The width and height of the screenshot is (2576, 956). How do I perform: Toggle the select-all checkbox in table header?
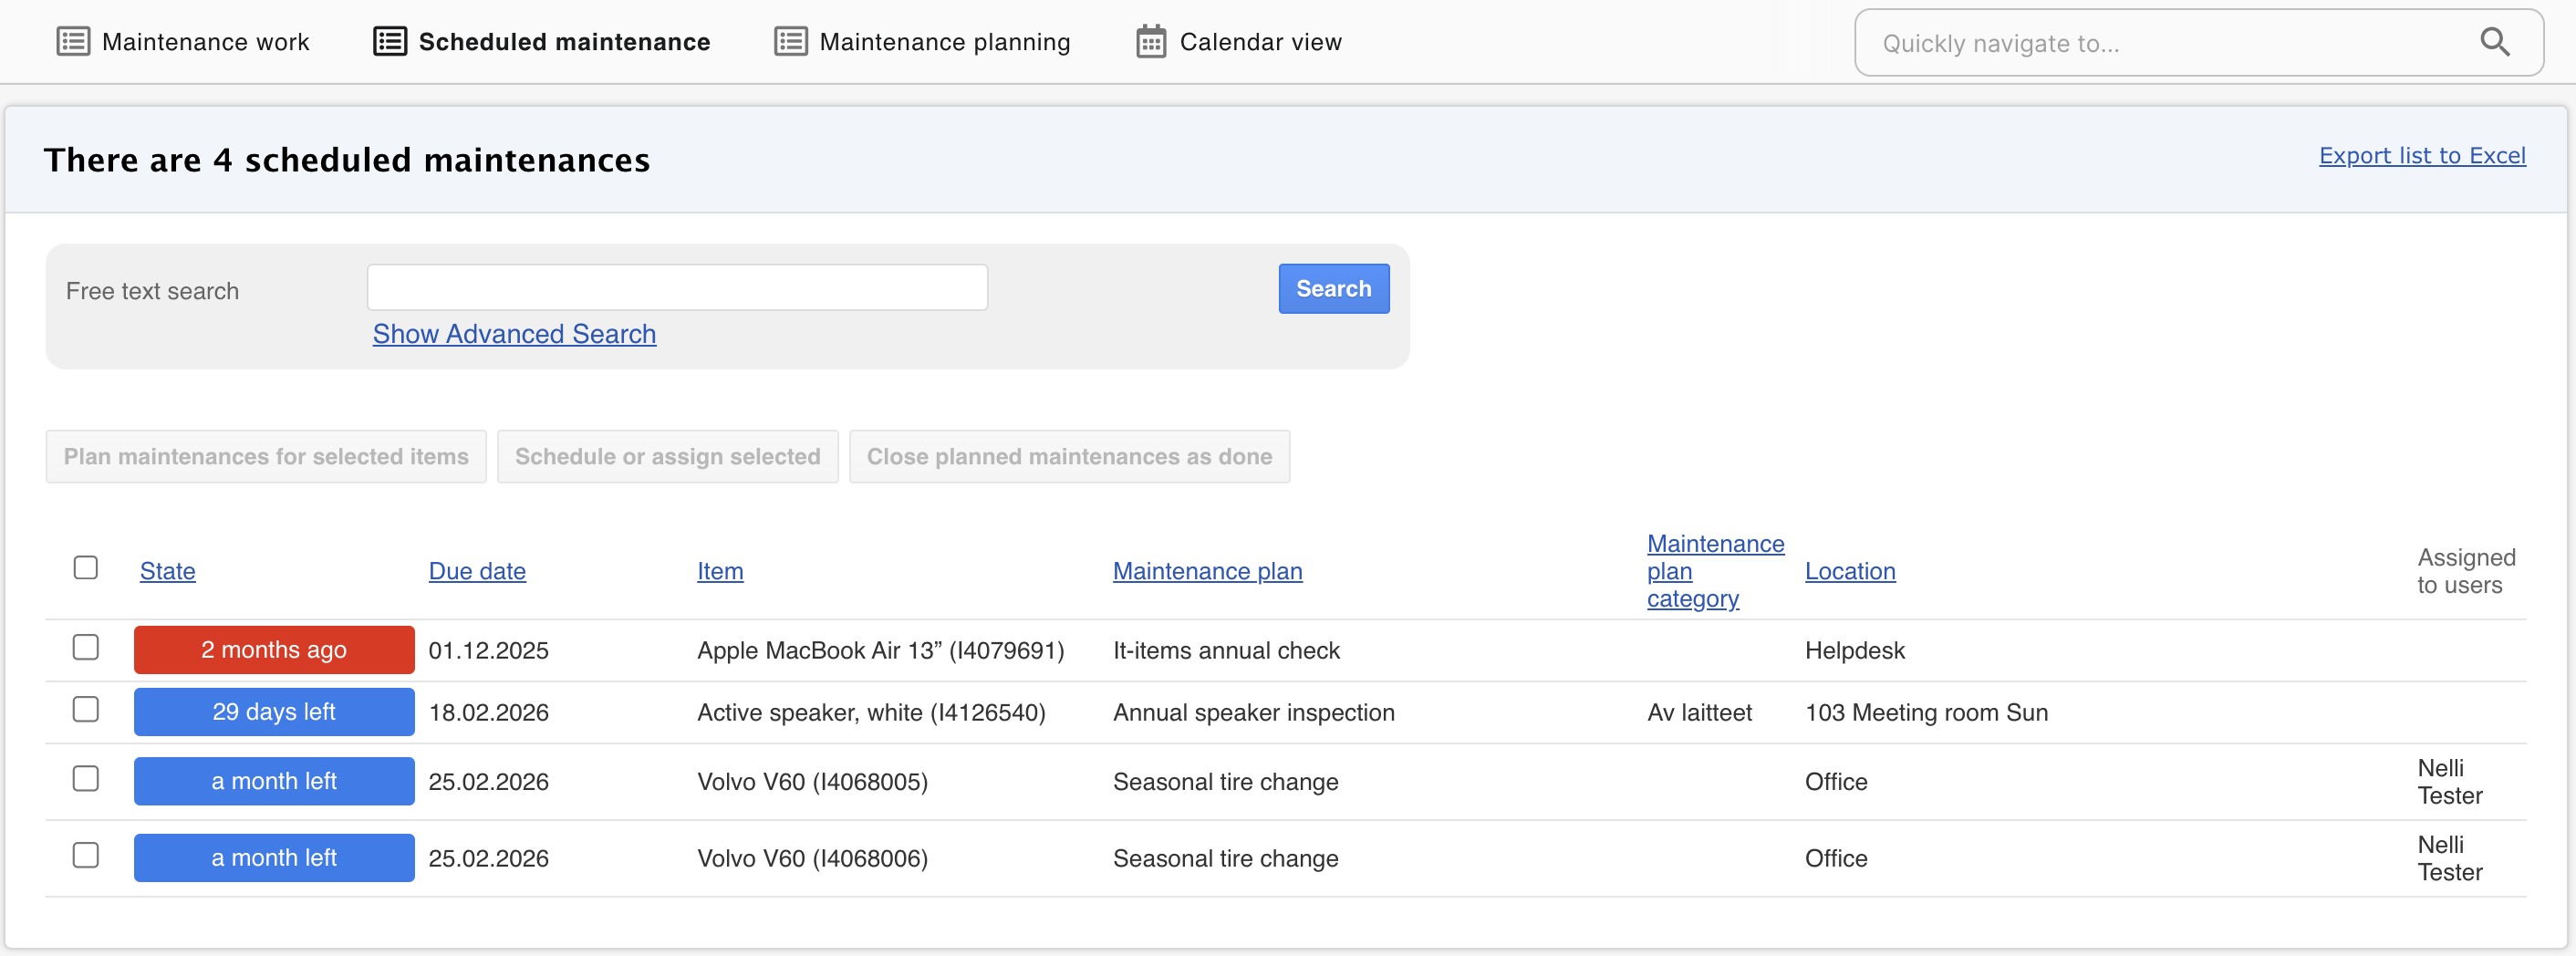point(86,568)
